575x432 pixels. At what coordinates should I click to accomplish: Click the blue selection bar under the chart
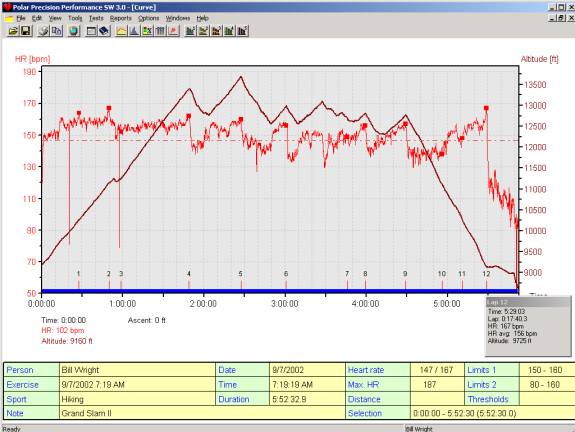(280, 291)
